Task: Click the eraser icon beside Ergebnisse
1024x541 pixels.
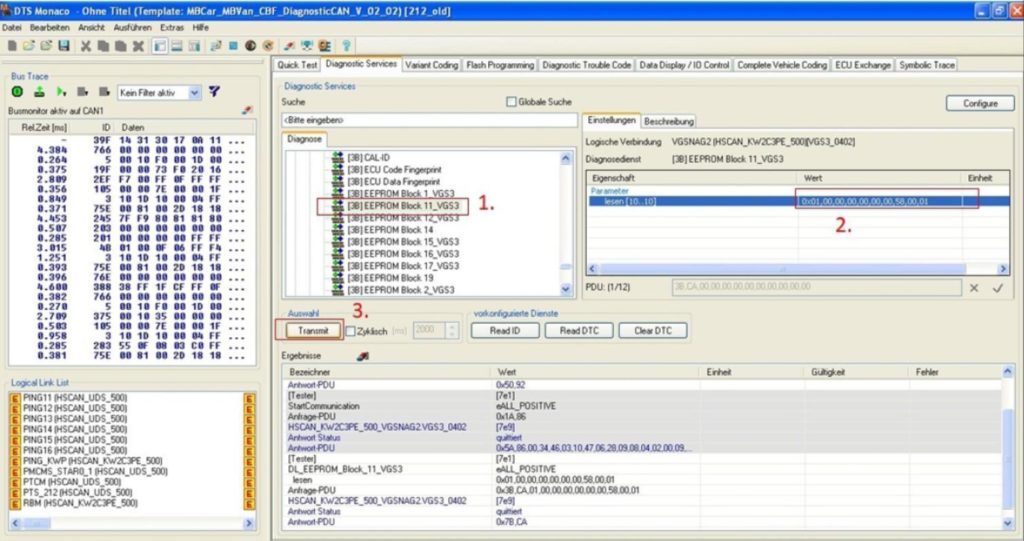Action: pos(362,356)
